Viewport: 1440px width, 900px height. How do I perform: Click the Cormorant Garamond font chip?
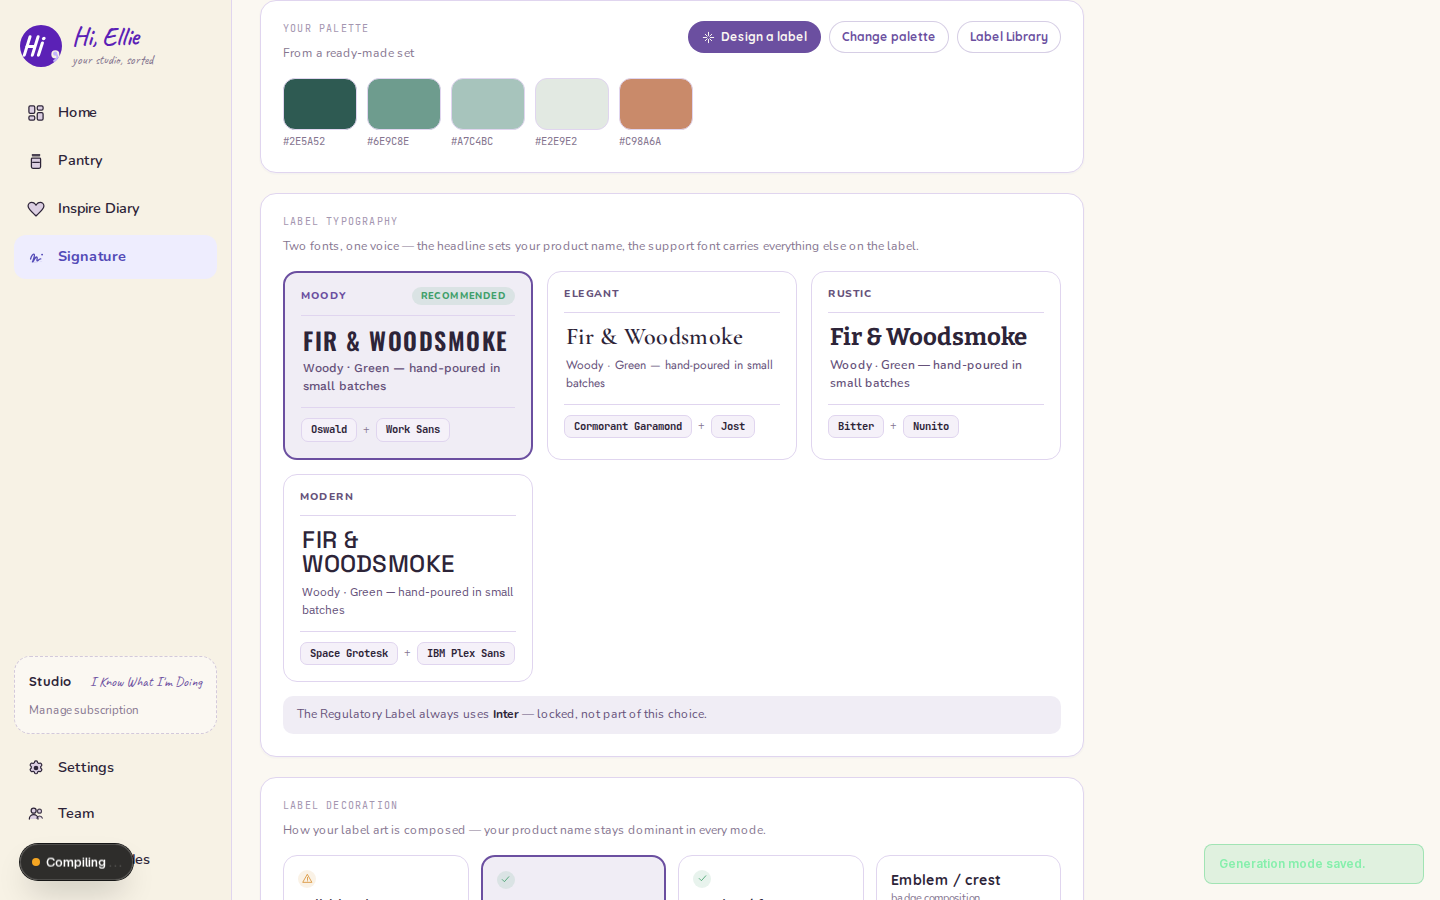(628, 427)
